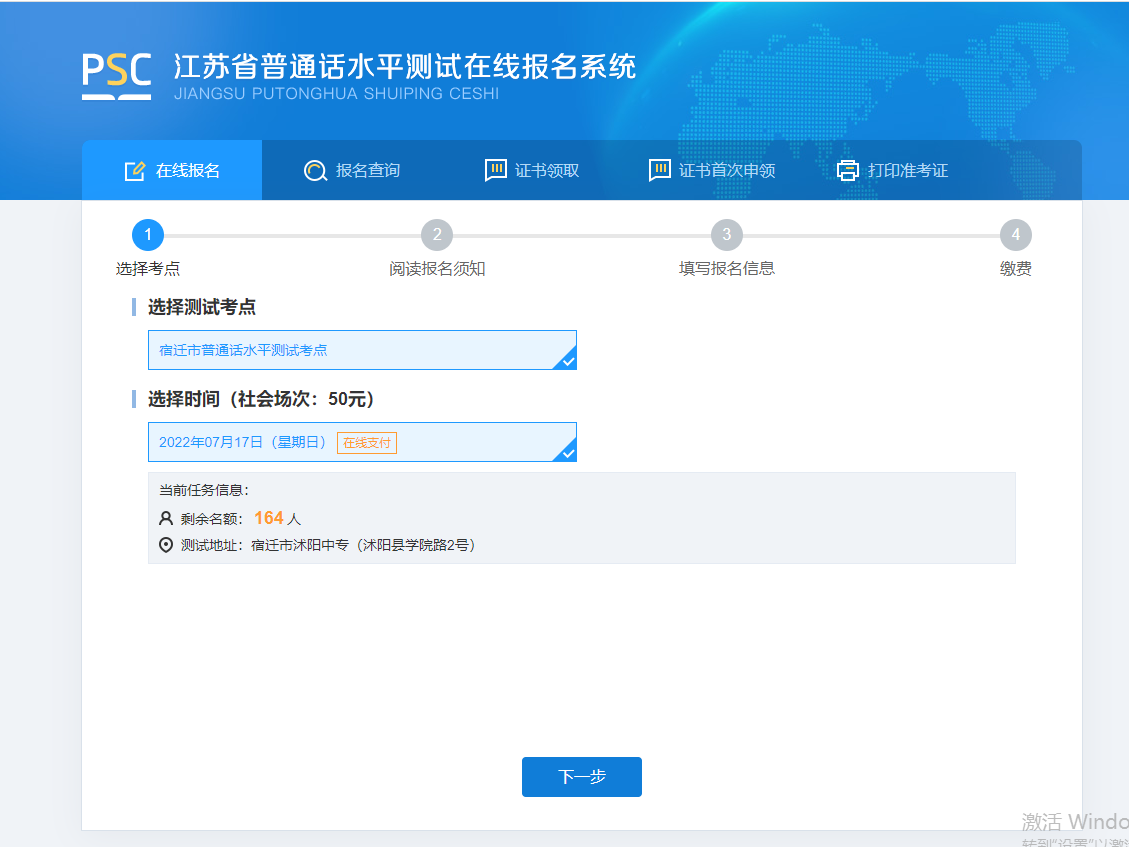Click the magnifier icon beside 报名查询
Screen dimensions: 1129x847
coord(315,171)
